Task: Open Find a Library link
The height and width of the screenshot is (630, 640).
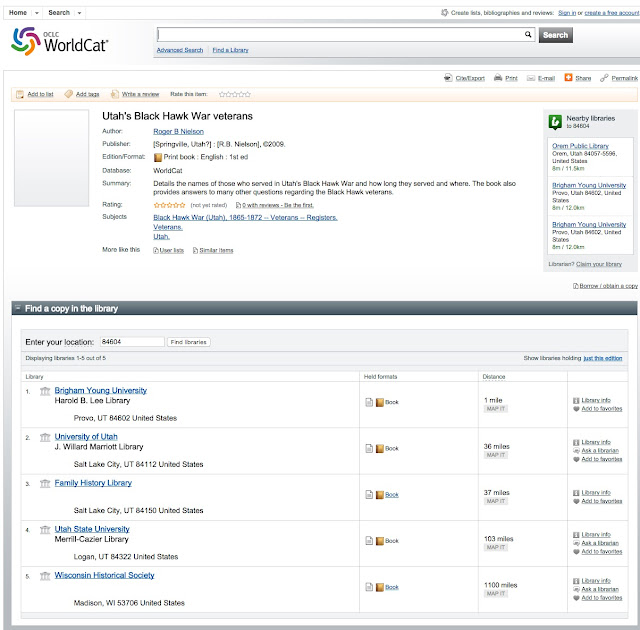Action: 231,50
